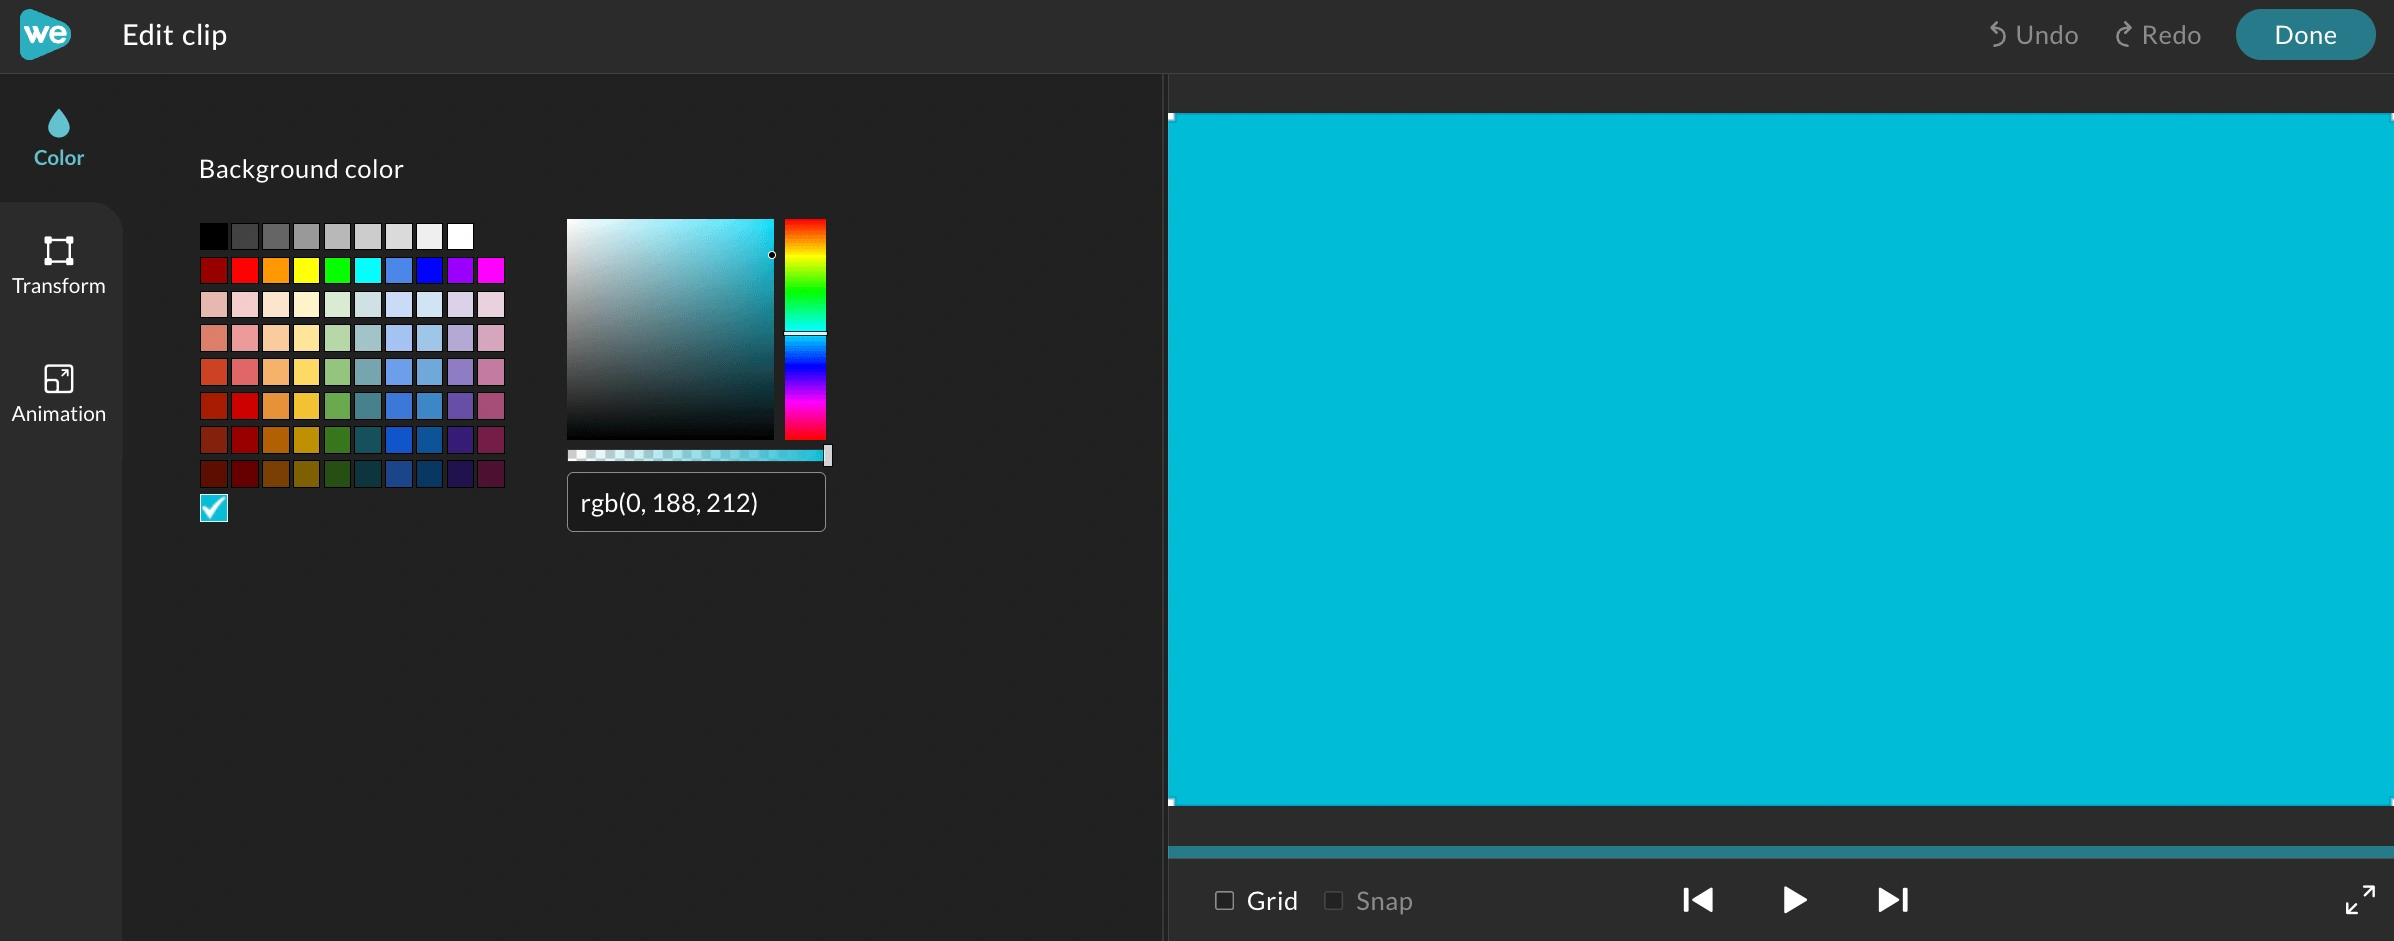Redo the last change

[2158, 35]
